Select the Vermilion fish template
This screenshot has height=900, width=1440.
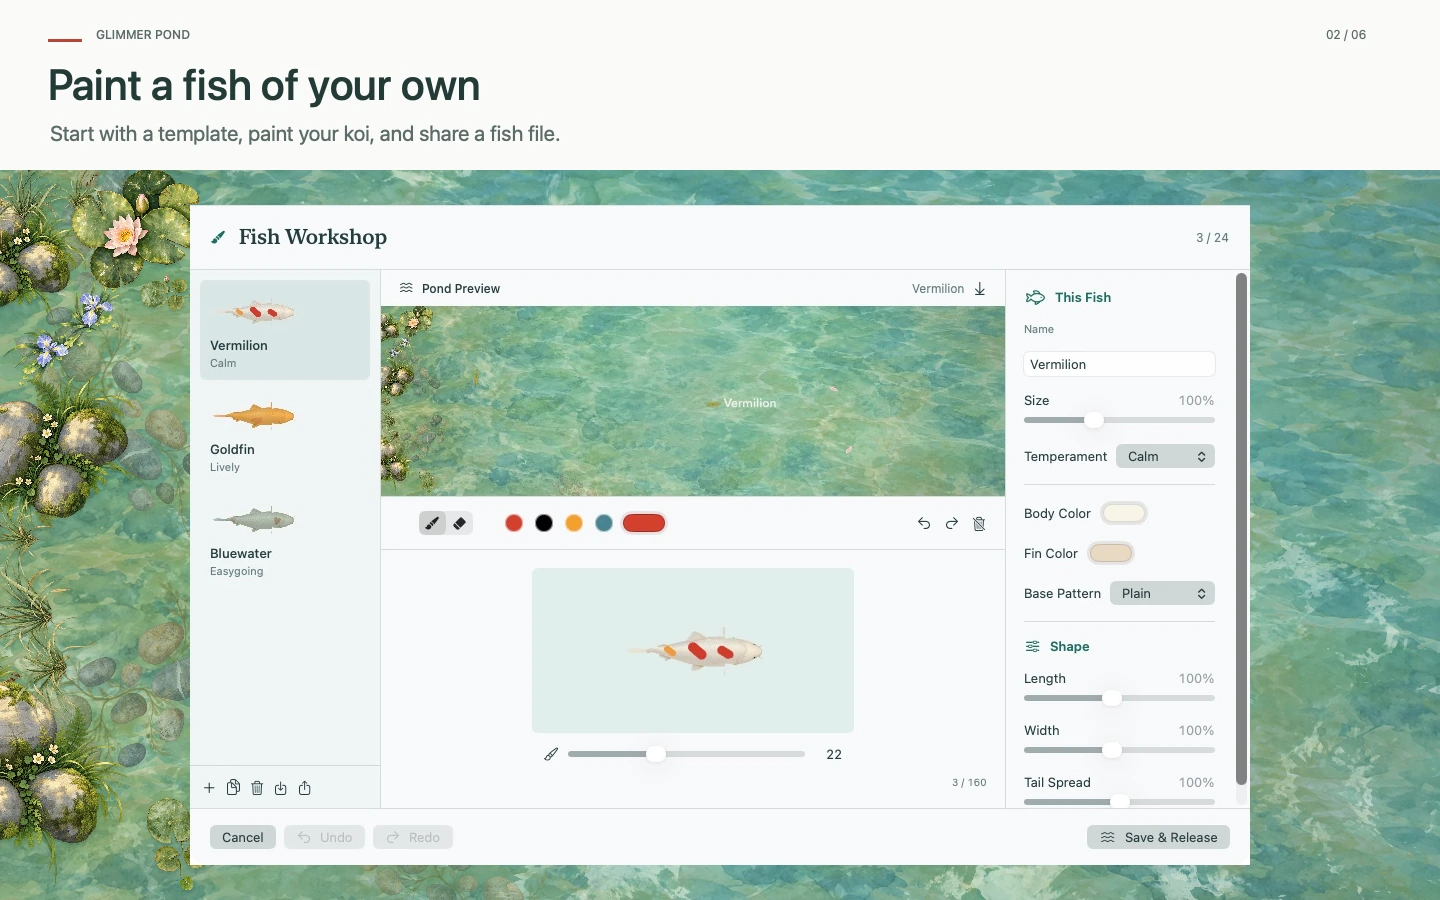[x=285, y=330]
